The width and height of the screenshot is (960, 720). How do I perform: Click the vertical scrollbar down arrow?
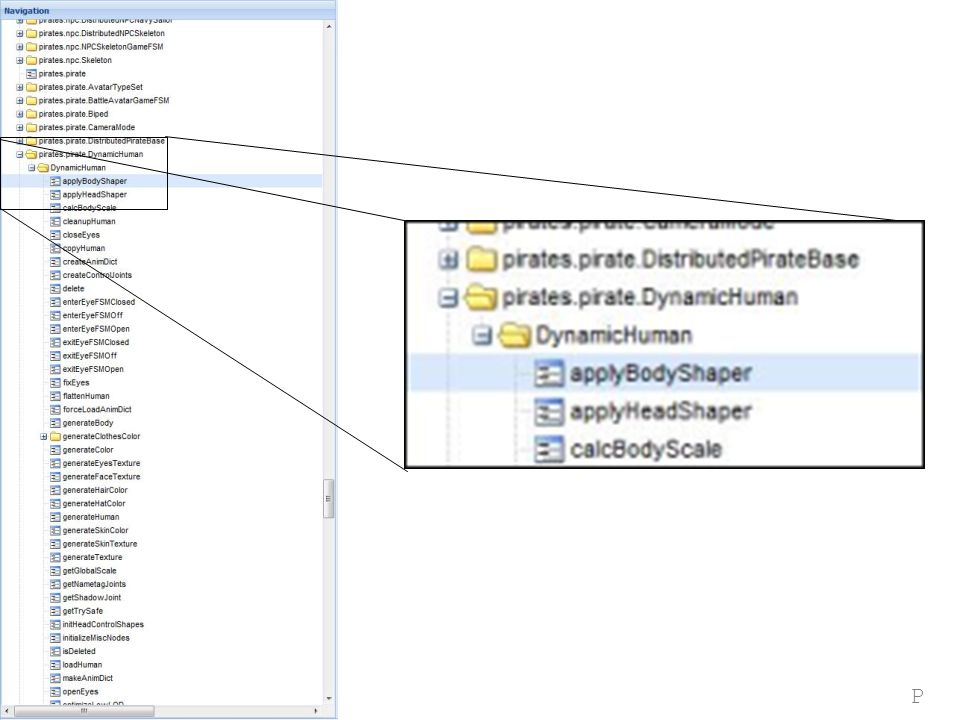click(x=329, y=699)
